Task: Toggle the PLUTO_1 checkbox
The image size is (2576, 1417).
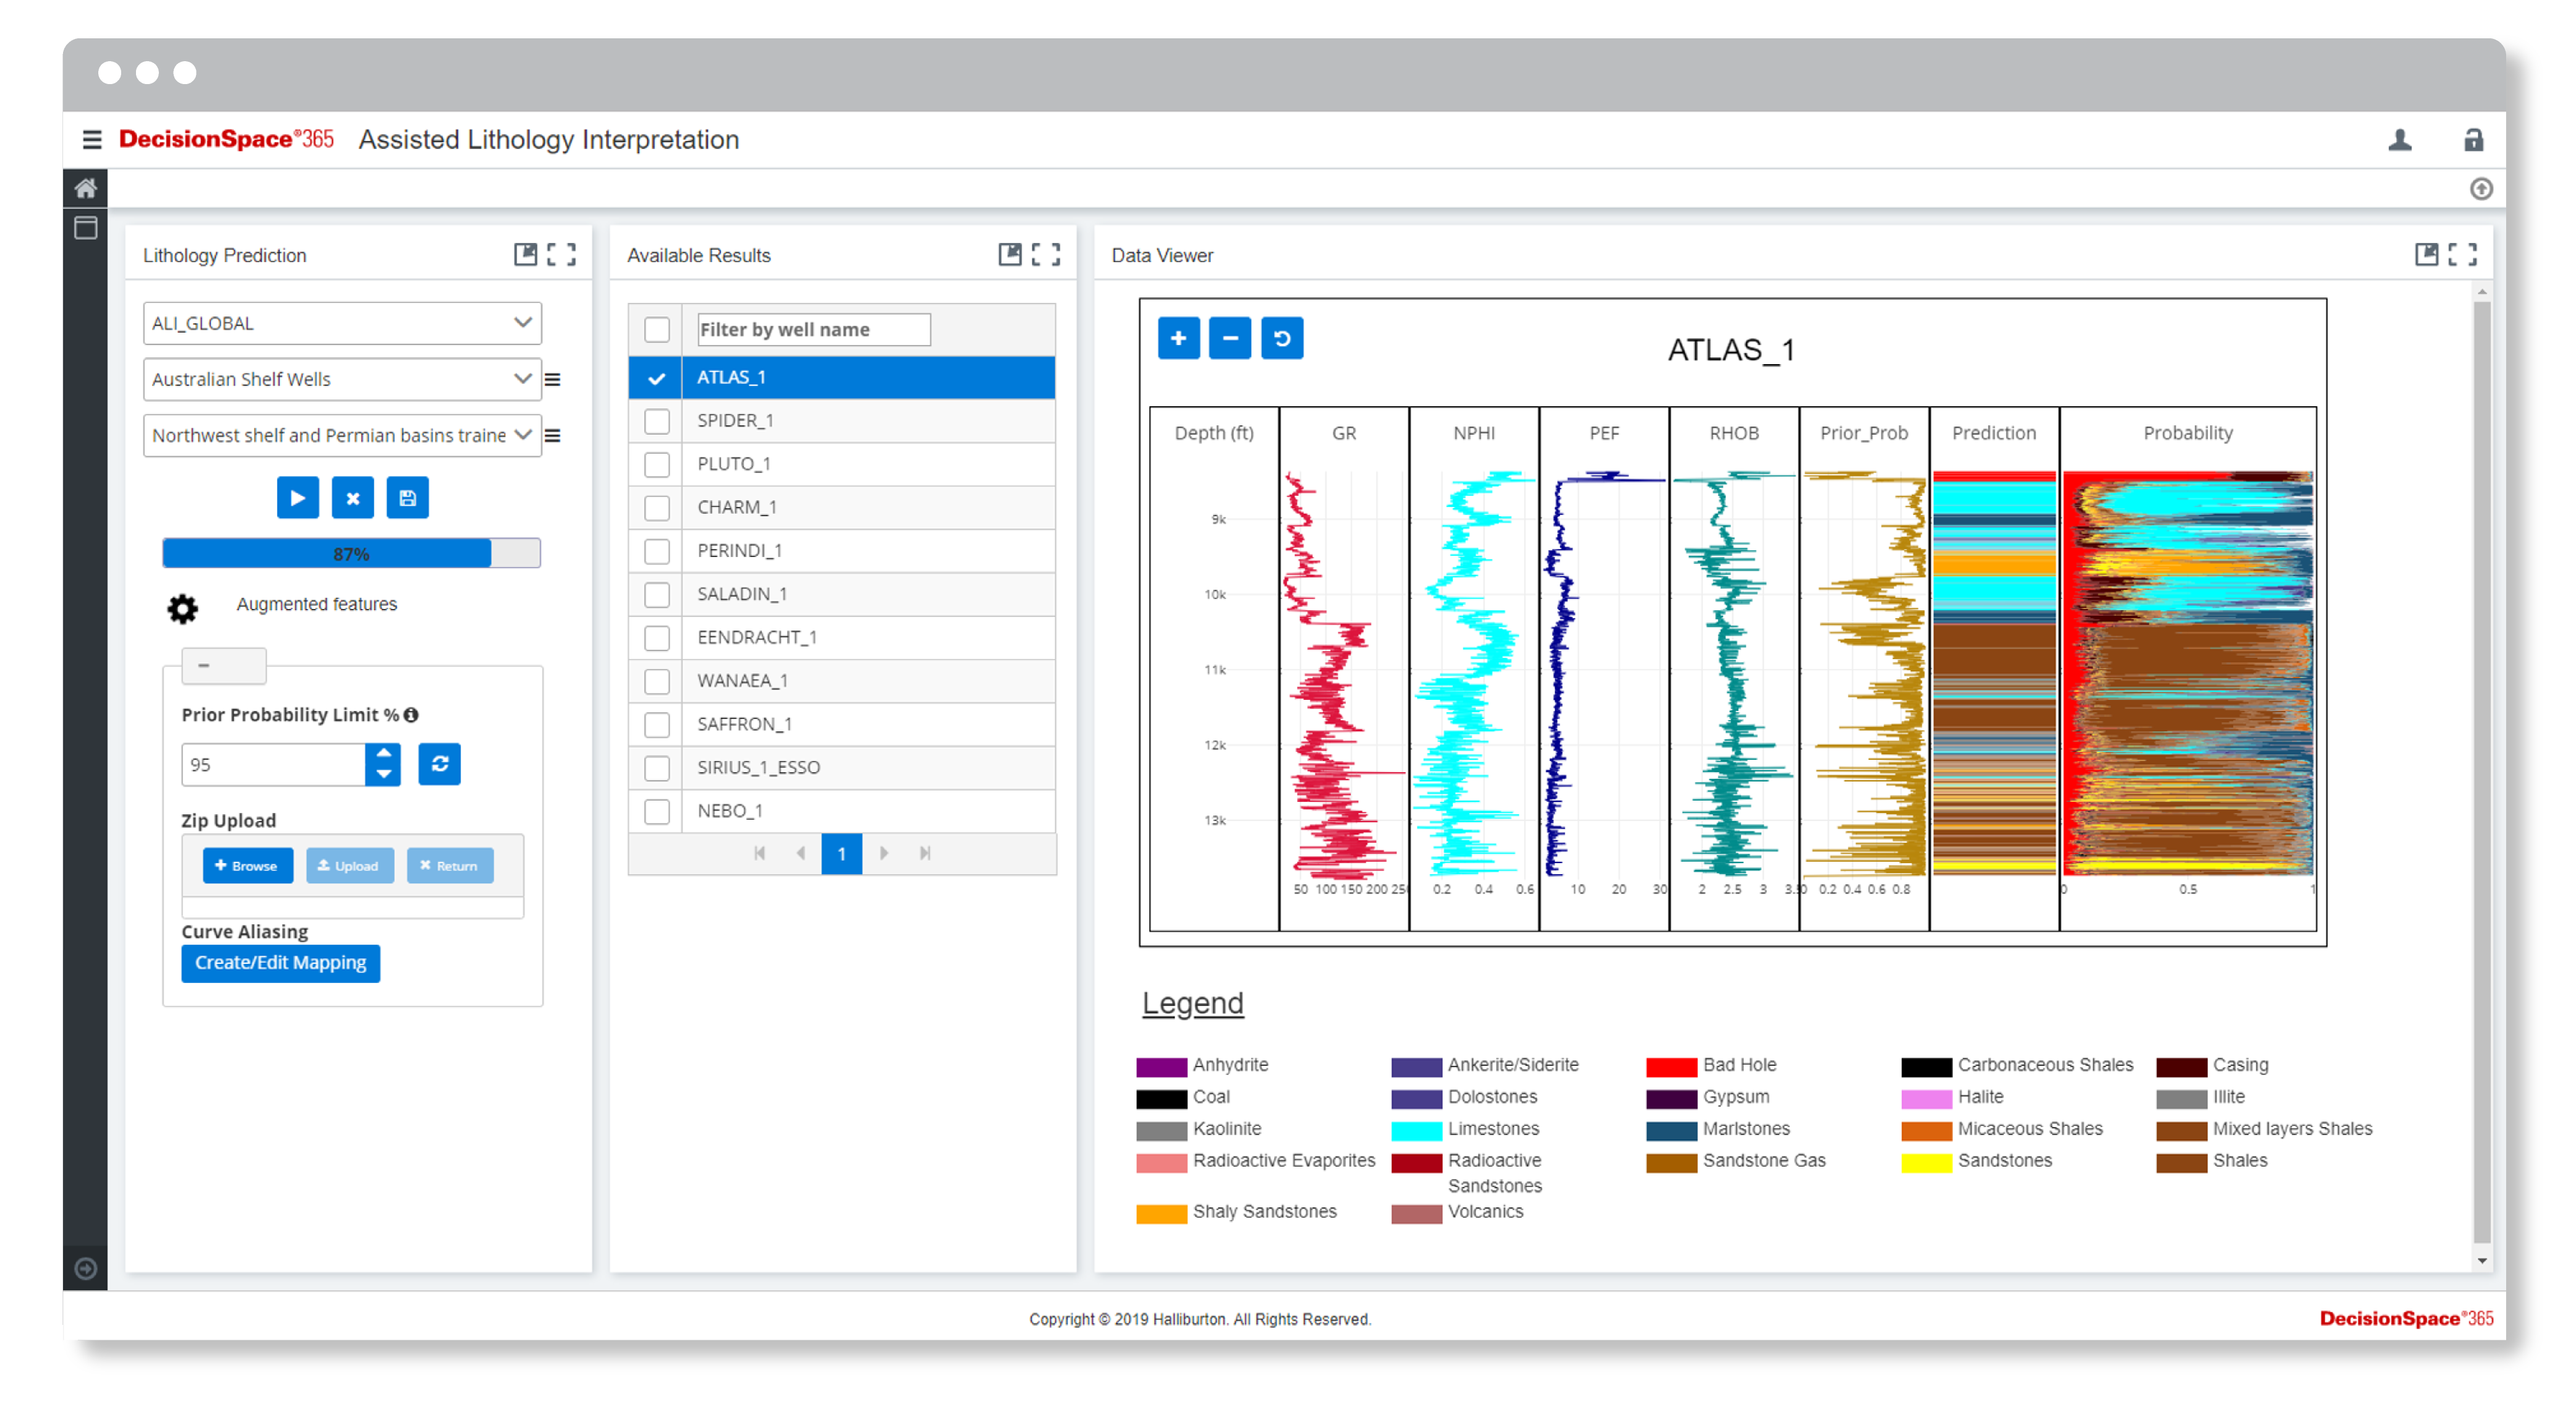Action: point(656,464)
